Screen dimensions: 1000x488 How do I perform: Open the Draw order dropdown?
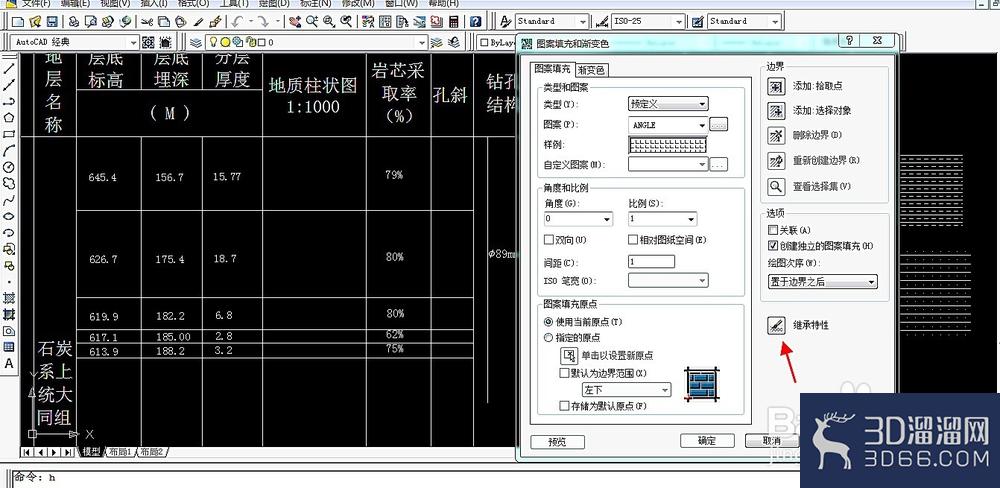pyautogui.click(x=823, y=281)
